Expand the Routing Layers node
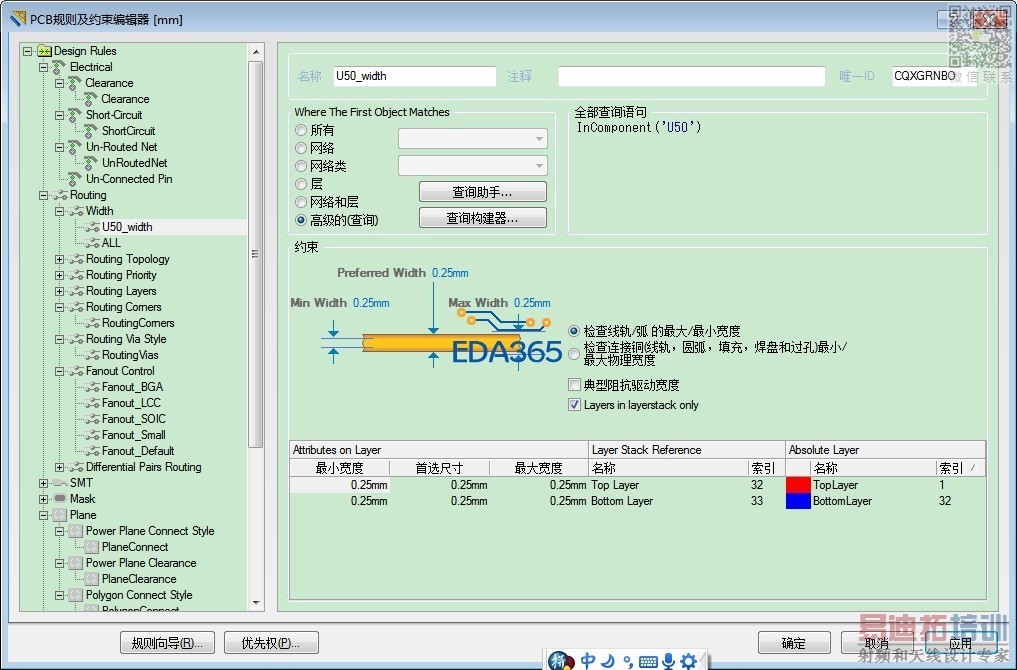This screenshot has width=1017, height=670. point(60,291)
